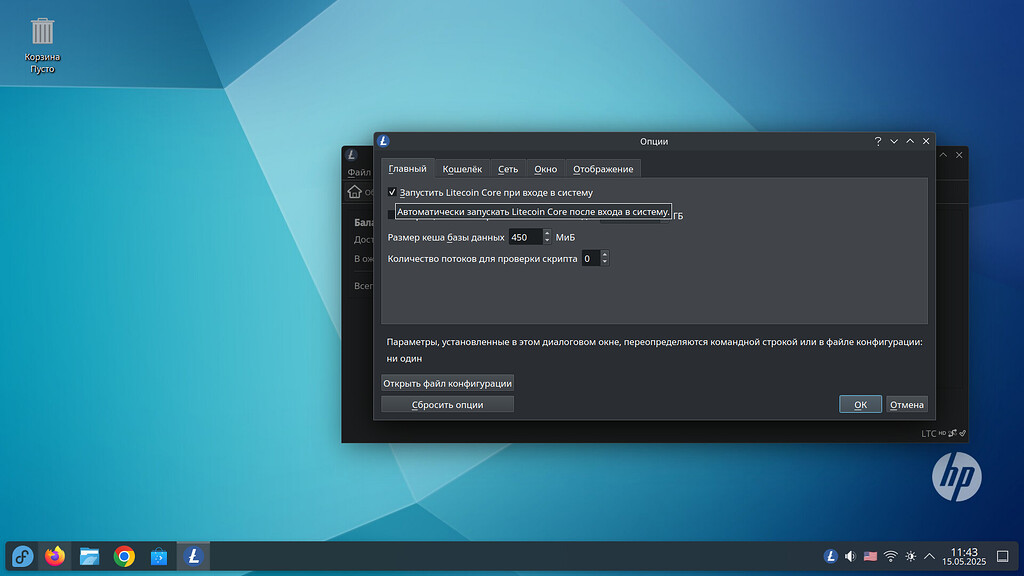The height and width of the screenshot is (576, 1024).
Task: Launch Firefox from the taskbar
Action: click(55, 556)
